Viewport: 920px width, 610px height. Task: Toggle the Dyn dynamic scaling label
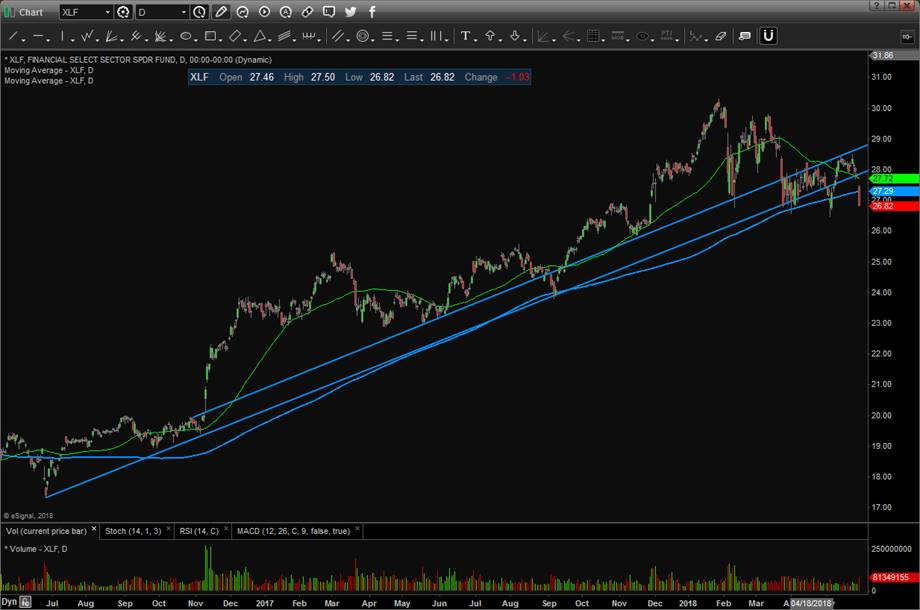(9, 602)
